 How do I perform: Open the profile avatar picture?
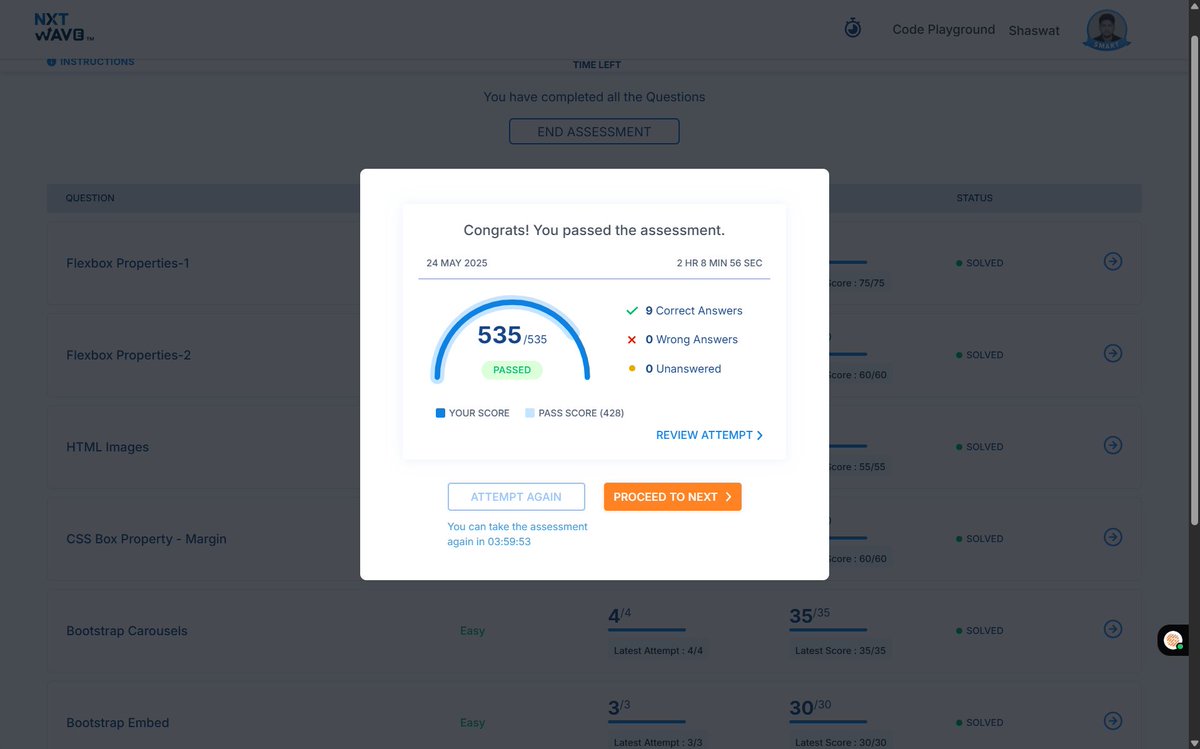[1107, 30]
